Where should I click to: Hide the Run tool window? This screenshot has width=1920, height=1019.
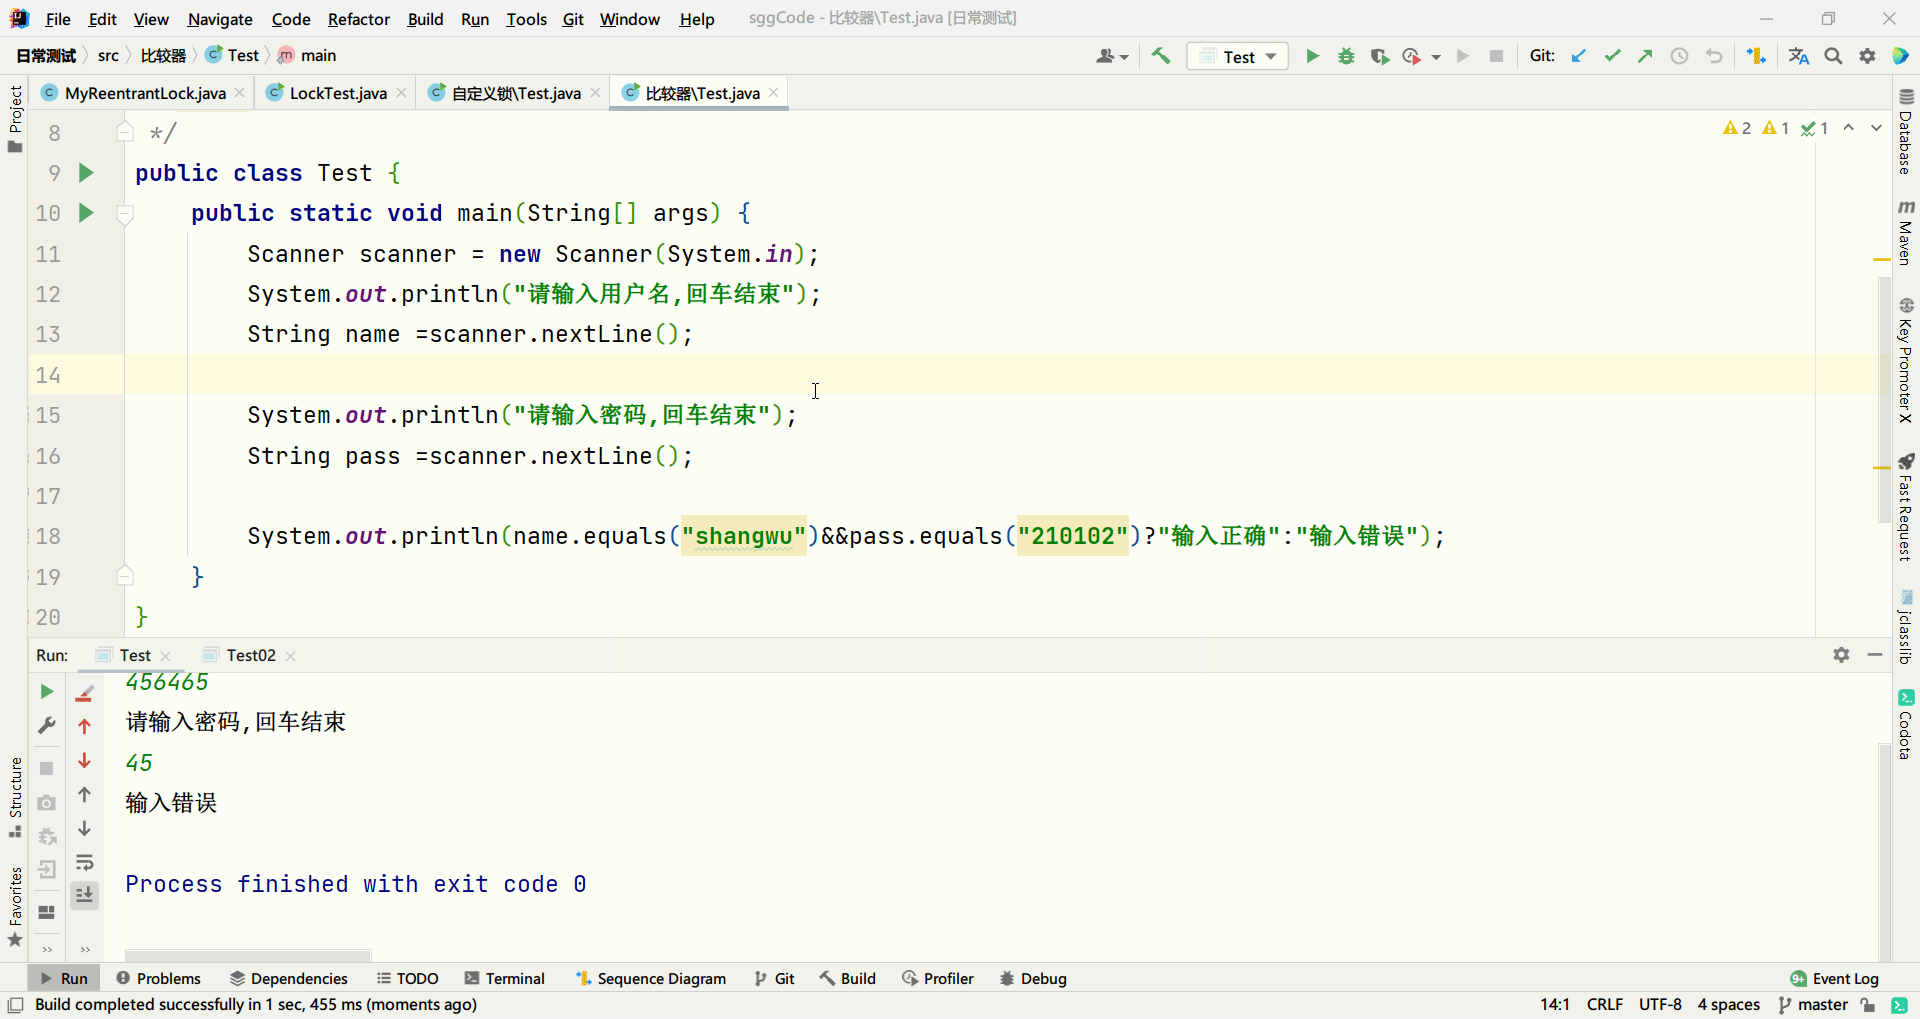coord(1875,655)
